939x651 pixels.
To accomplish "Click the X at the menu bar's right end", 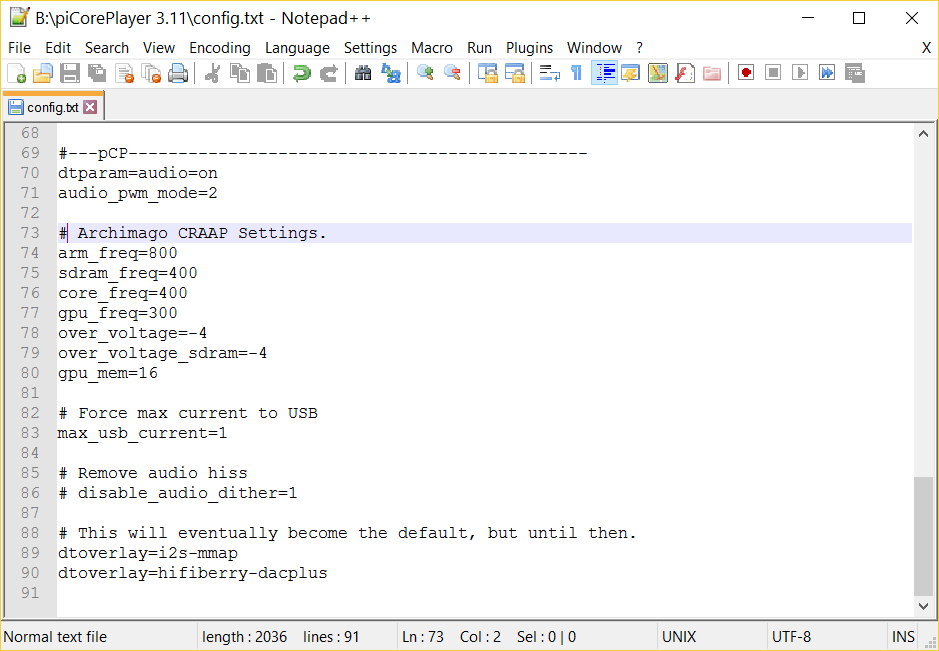I will coord(926,48).
